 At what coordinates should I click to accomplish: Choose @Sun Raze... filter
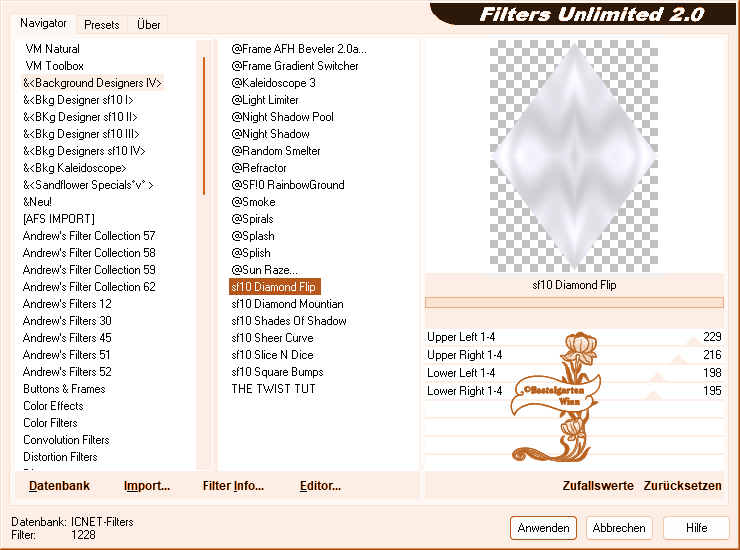coord(264,270)
